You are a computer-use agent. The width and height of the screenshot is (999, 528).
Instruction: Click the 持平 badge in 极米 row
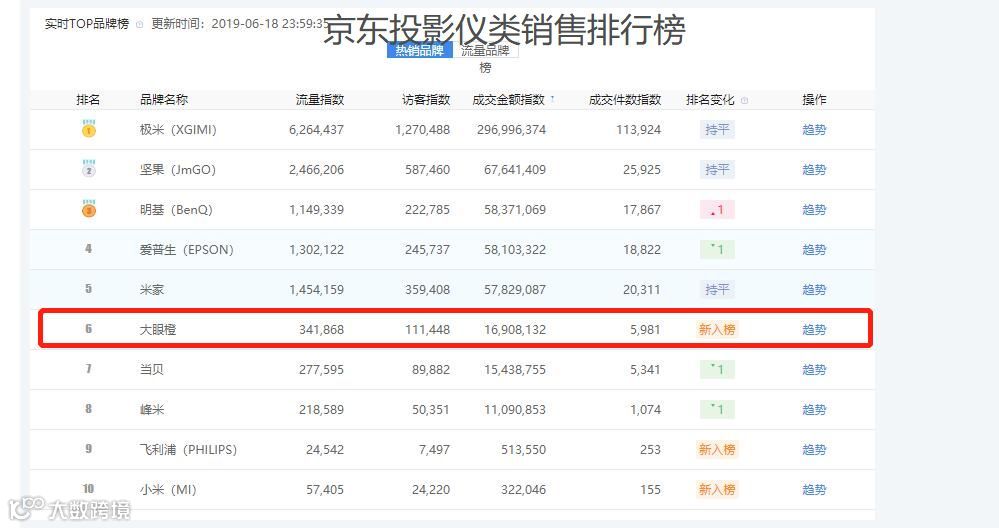[x=717, y=130]
